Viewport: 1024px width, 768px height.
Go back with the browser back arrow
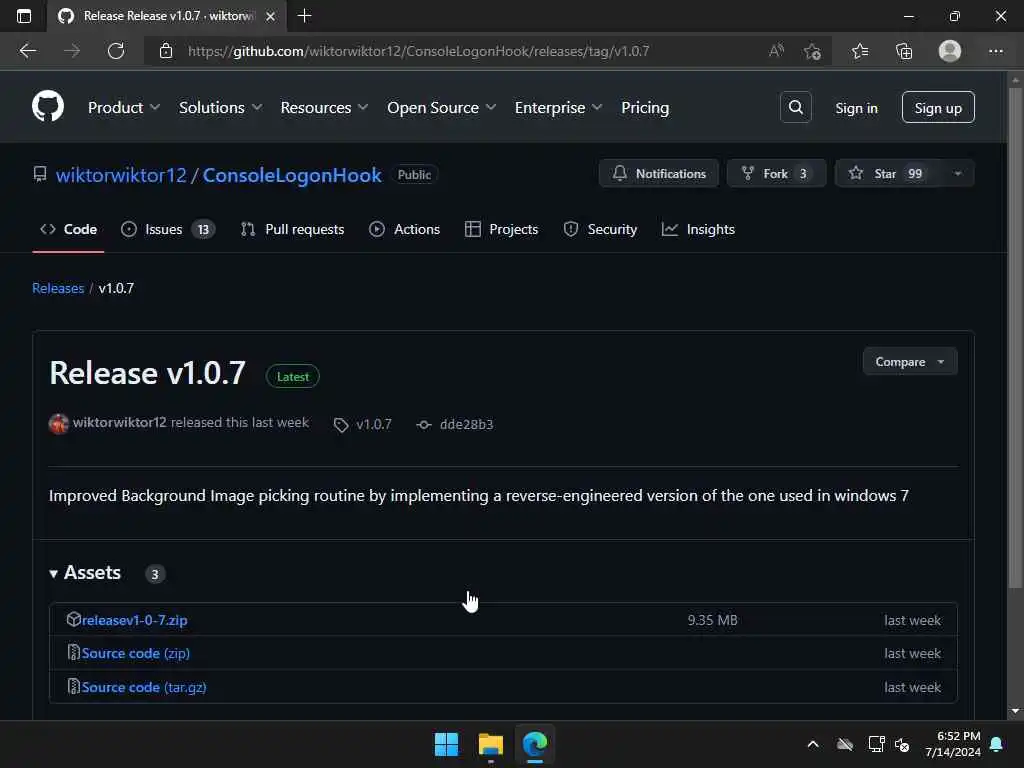[28, 51]
